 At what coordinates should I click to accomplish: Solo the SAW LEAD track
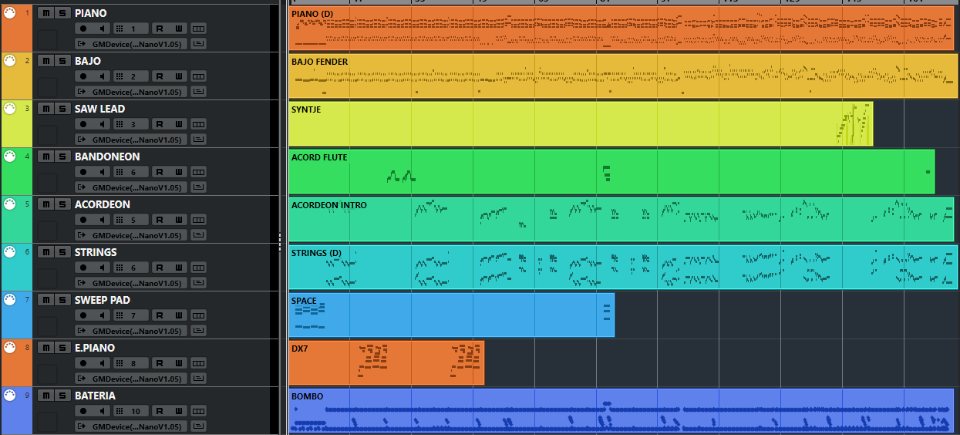(x=62, y=108)
